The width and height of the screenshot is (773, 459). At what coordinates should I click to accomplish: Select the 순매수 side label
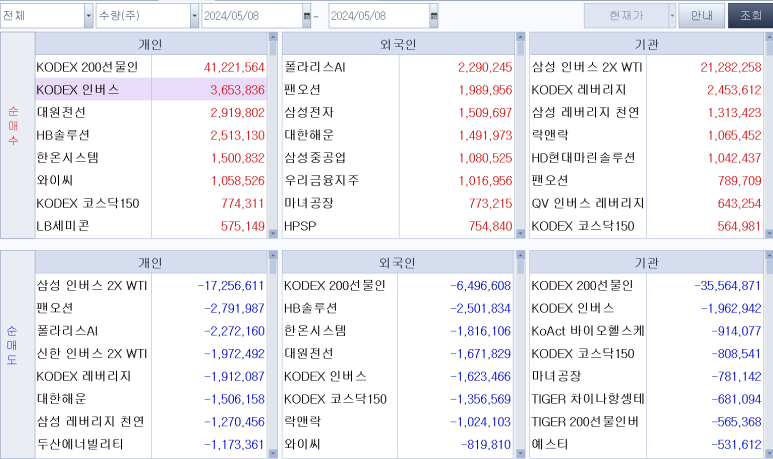(13, 126)
